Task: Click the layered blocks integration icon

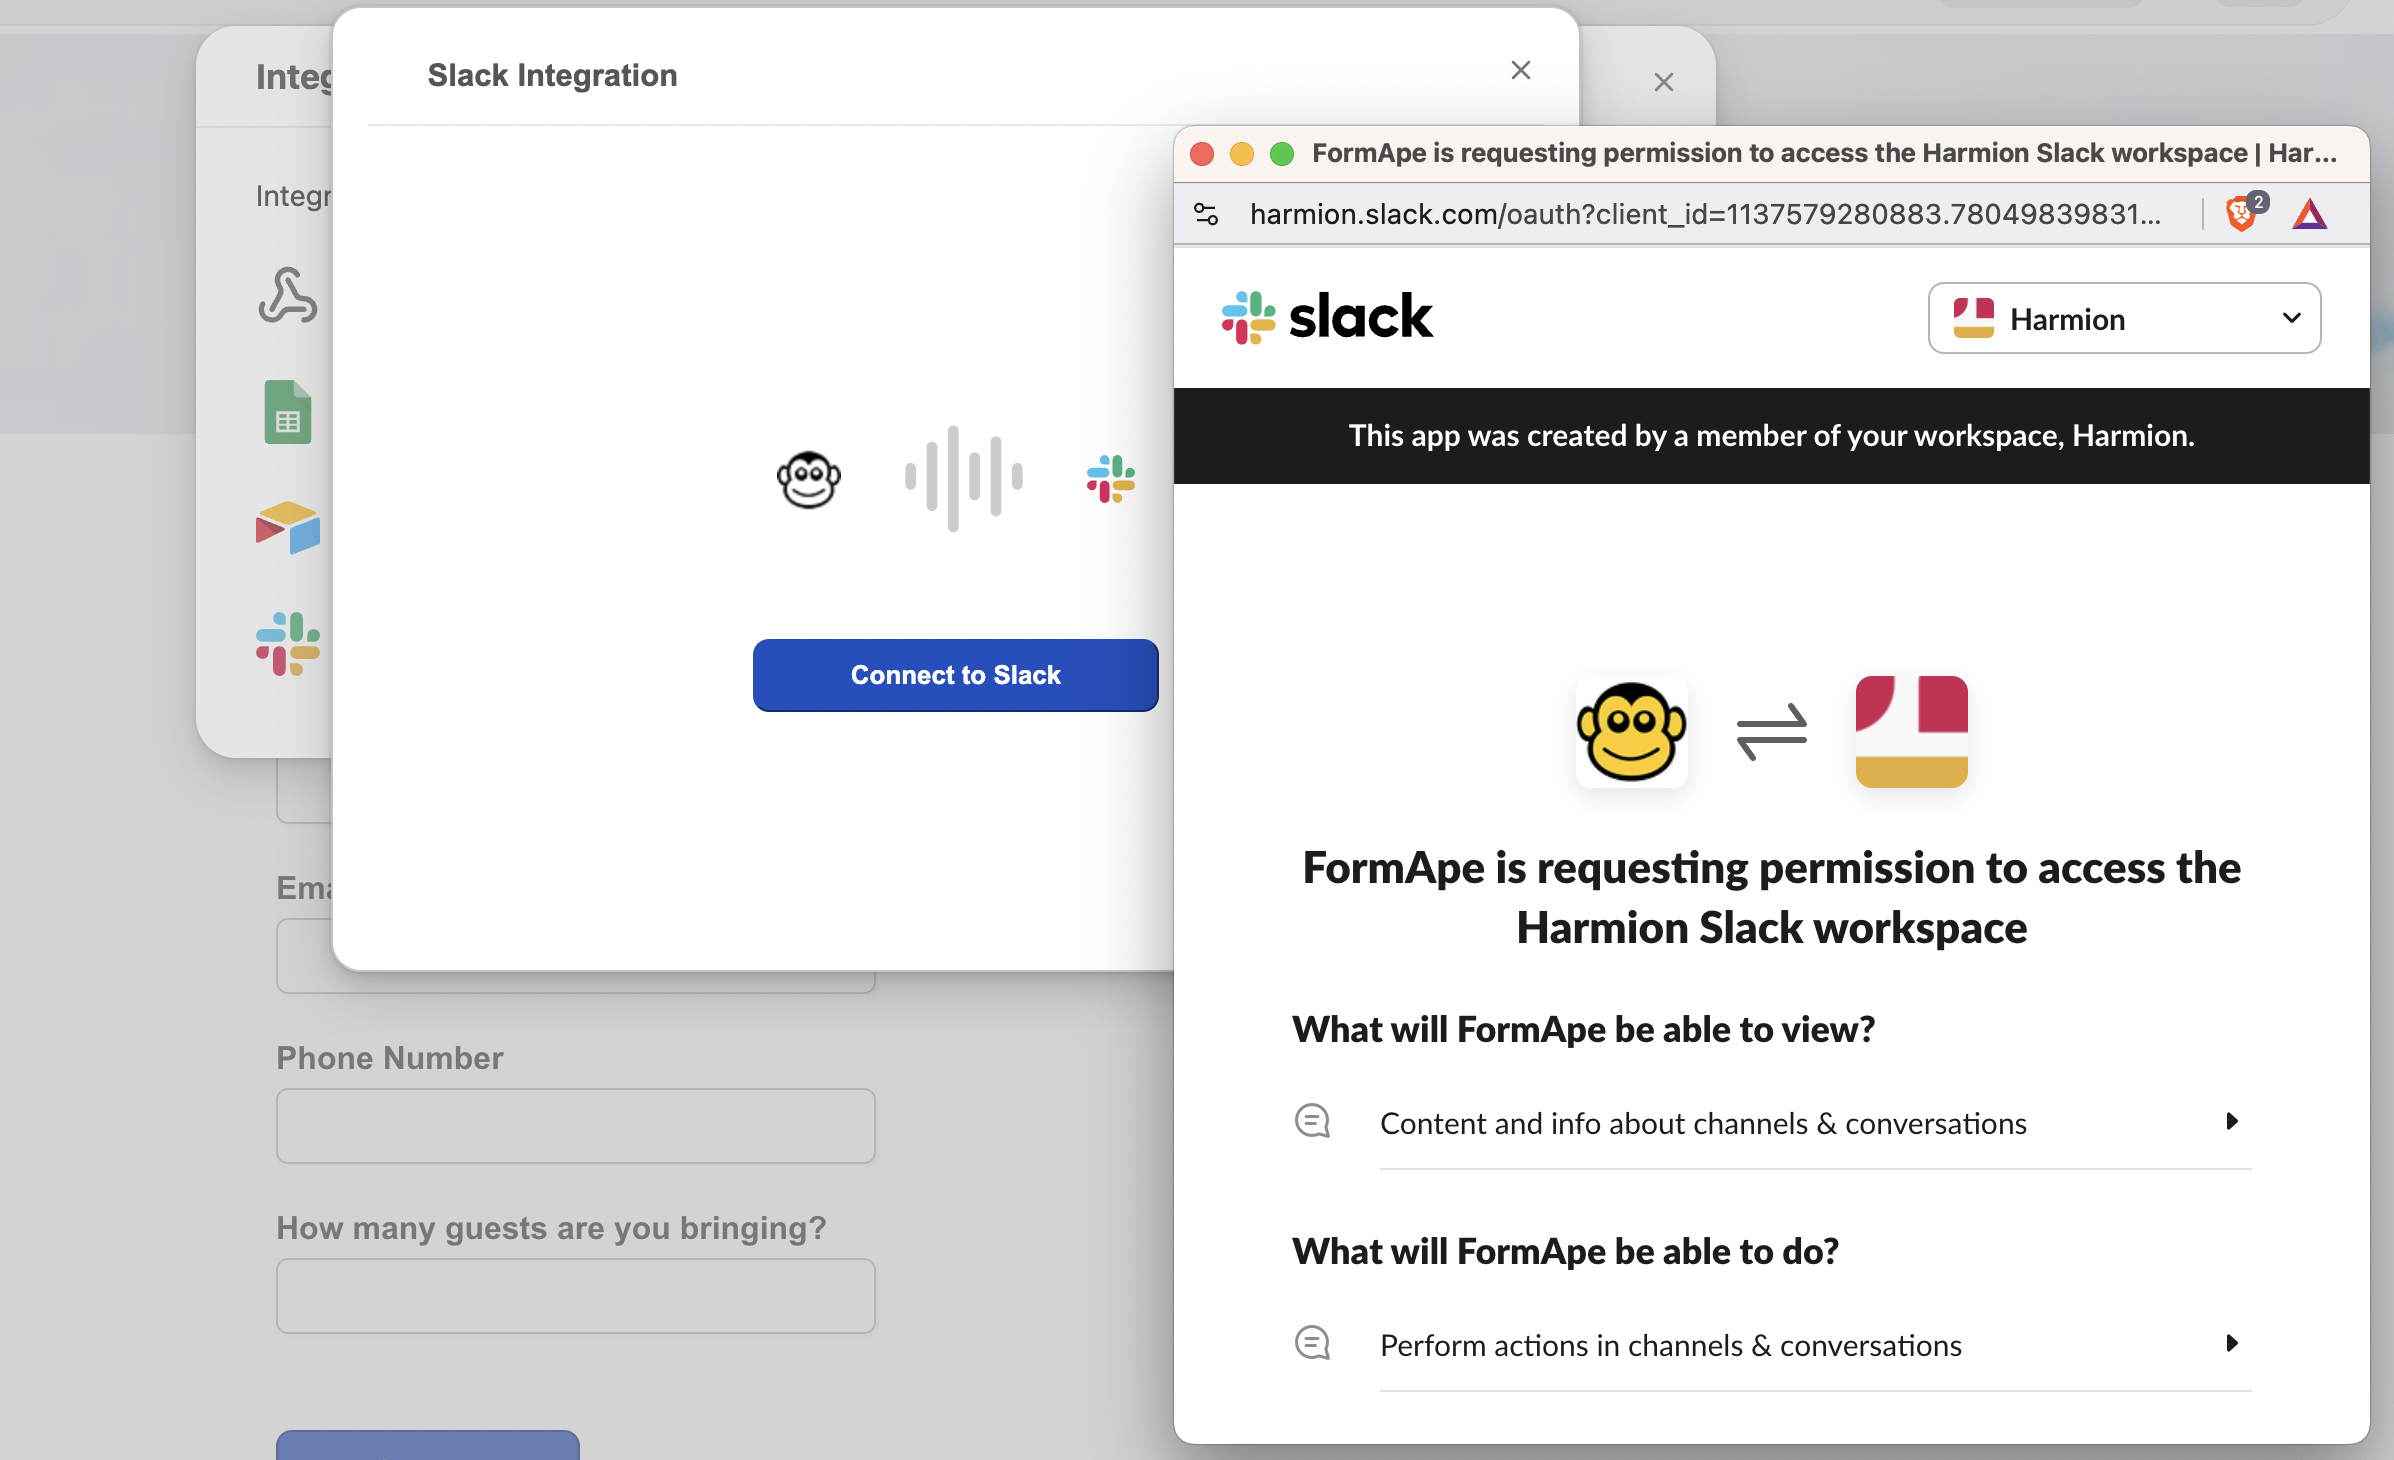Action: coord(286,527)
